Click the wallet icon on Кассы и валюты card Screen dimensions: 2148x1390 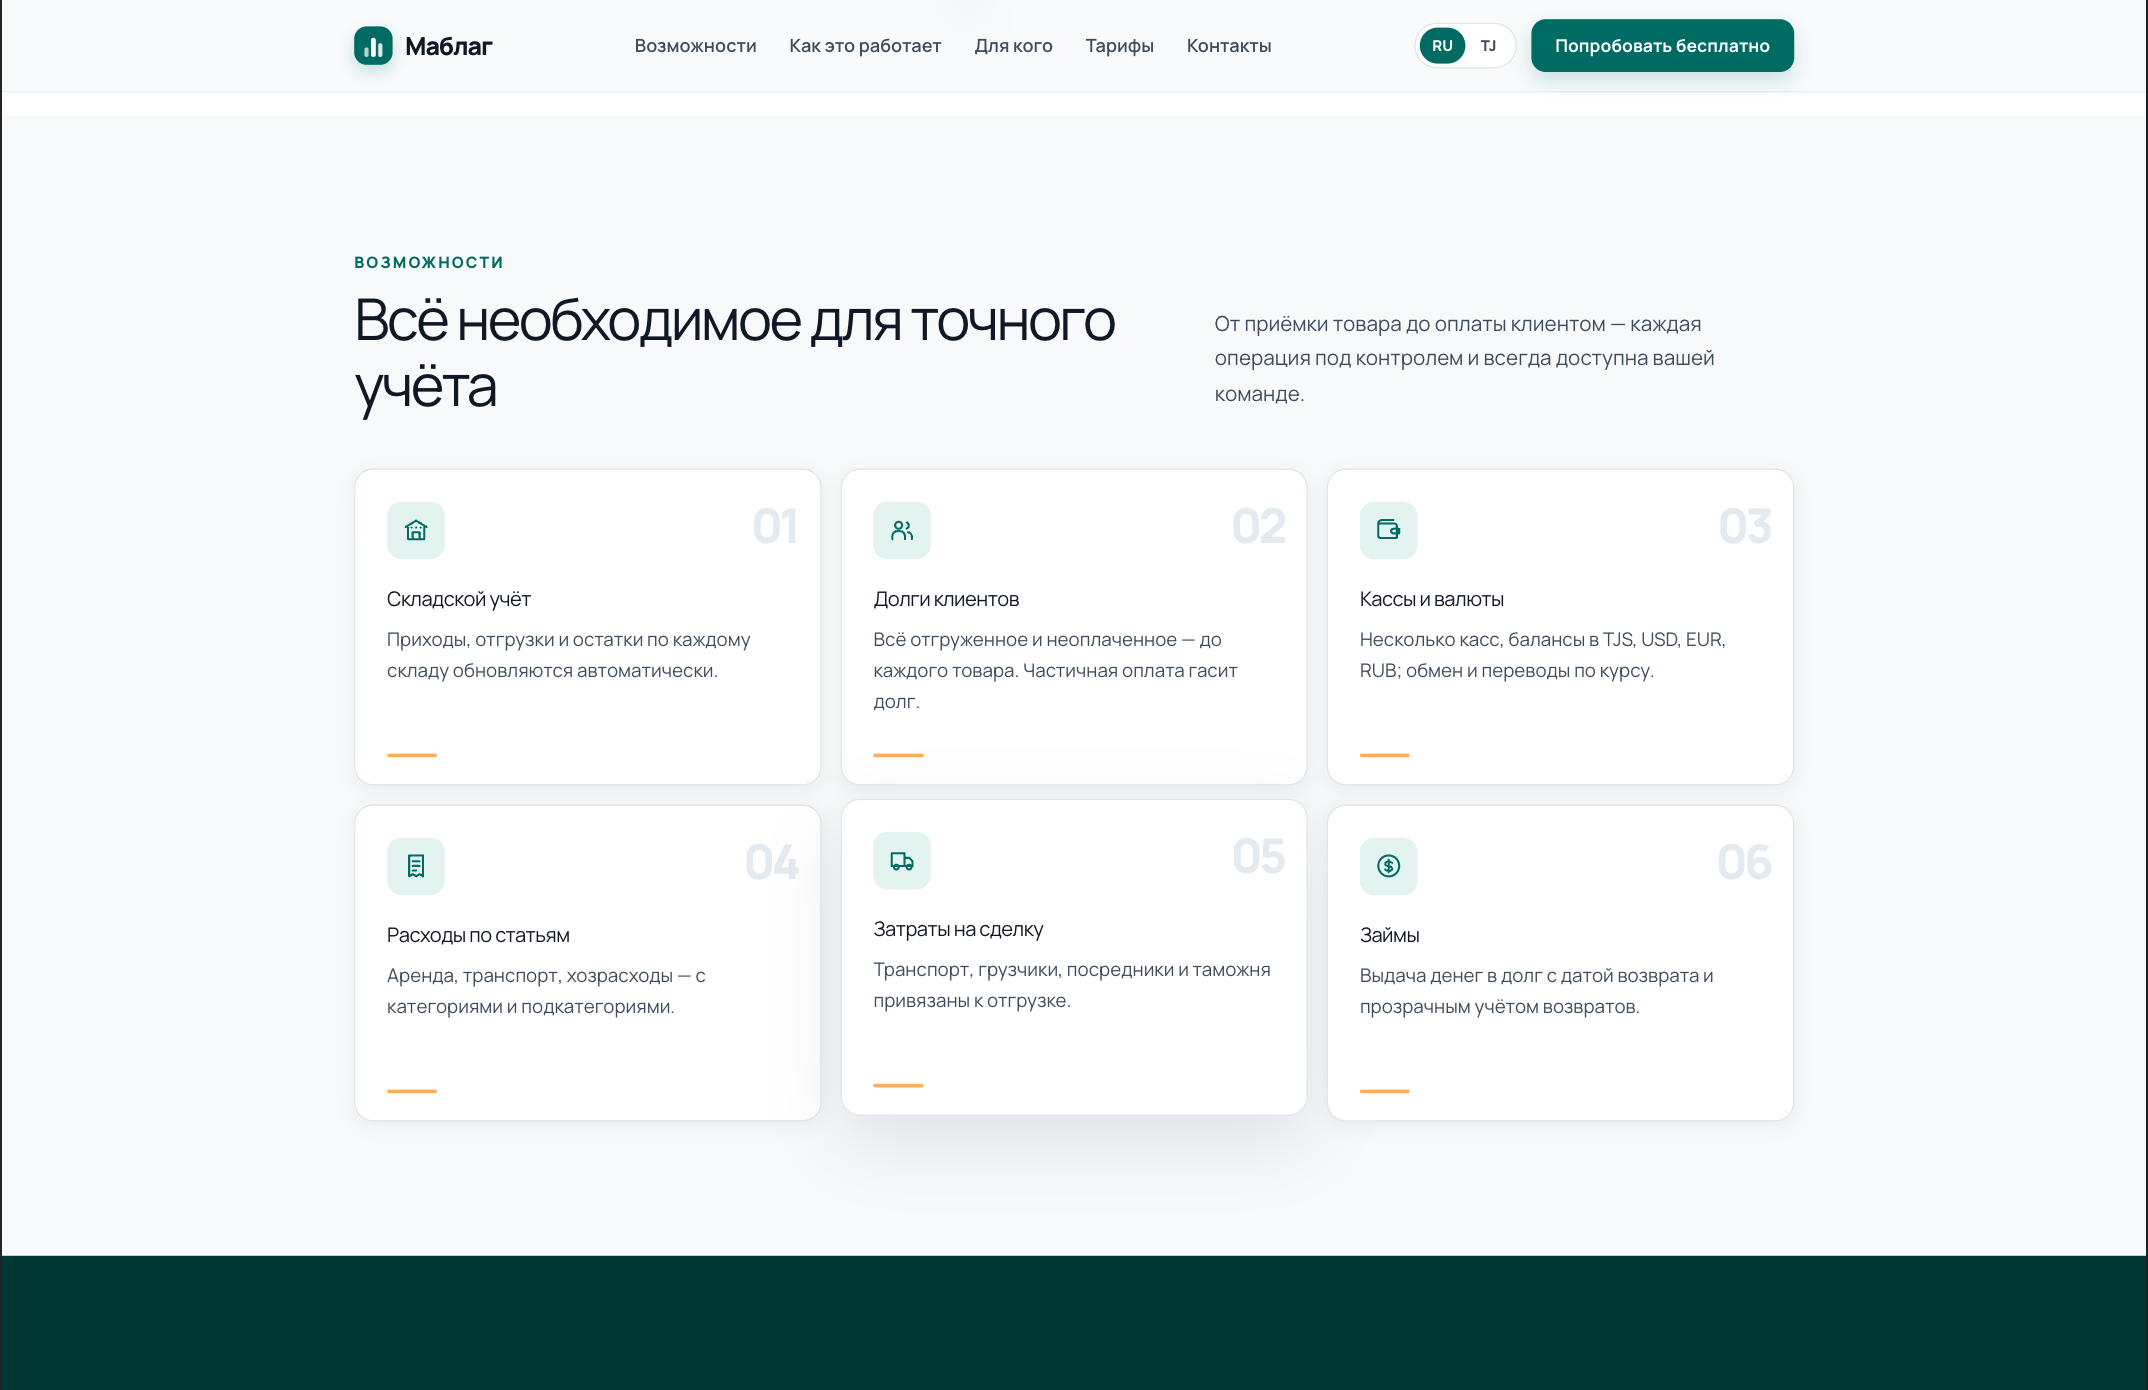(1388, 530)
